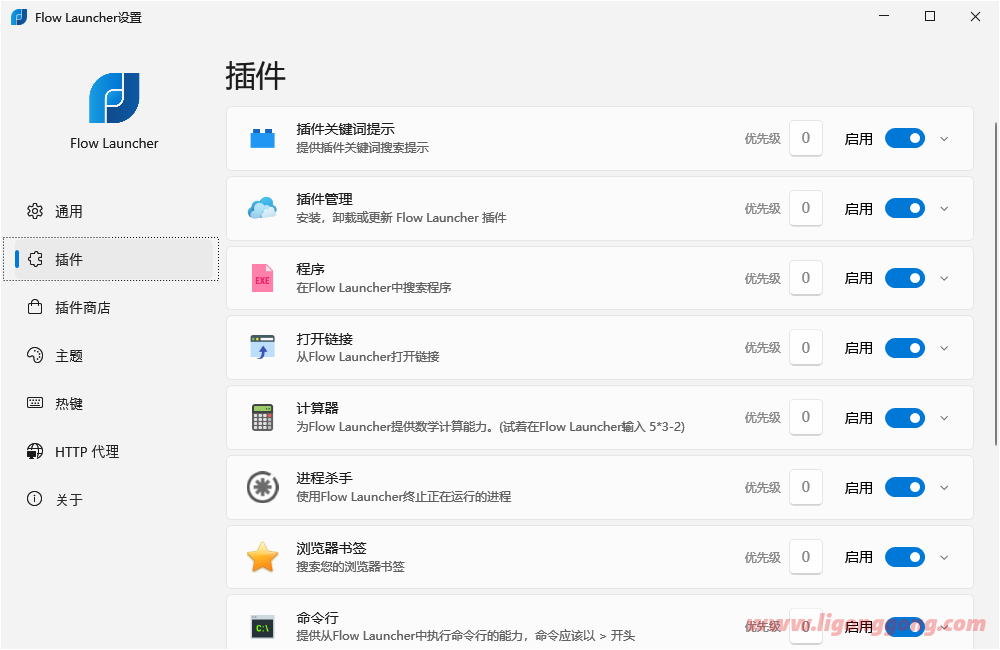1000x650 pixels.
Task: Click the 插件关键词提示 priority field
Action: pos(805,138)
